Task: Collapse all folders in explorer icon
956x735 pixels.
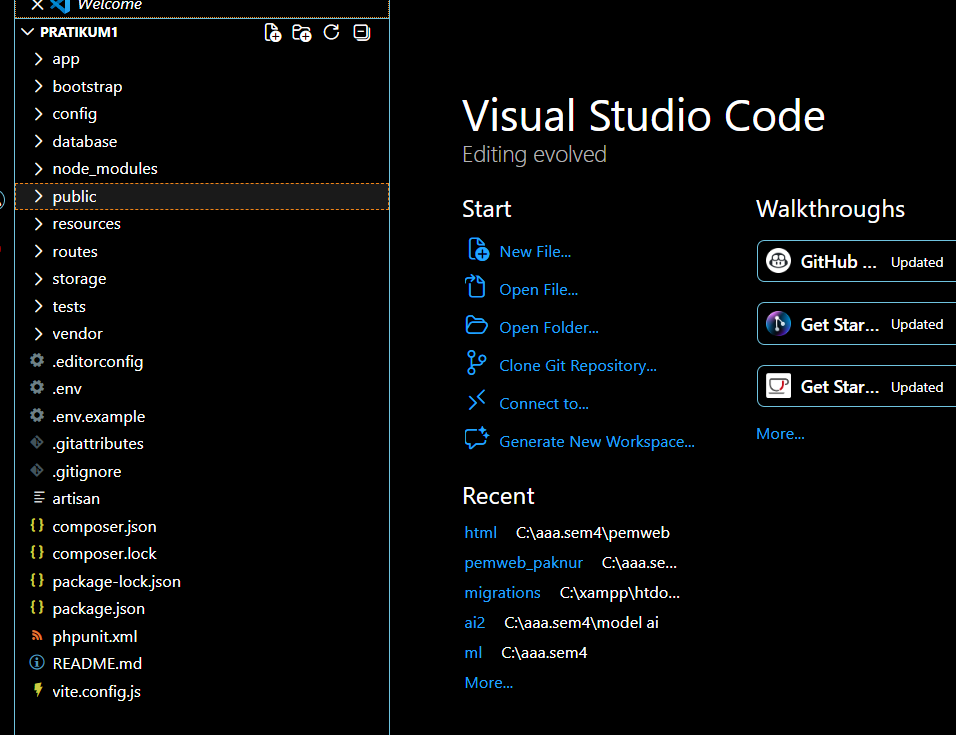Action: tap(362, 32)
